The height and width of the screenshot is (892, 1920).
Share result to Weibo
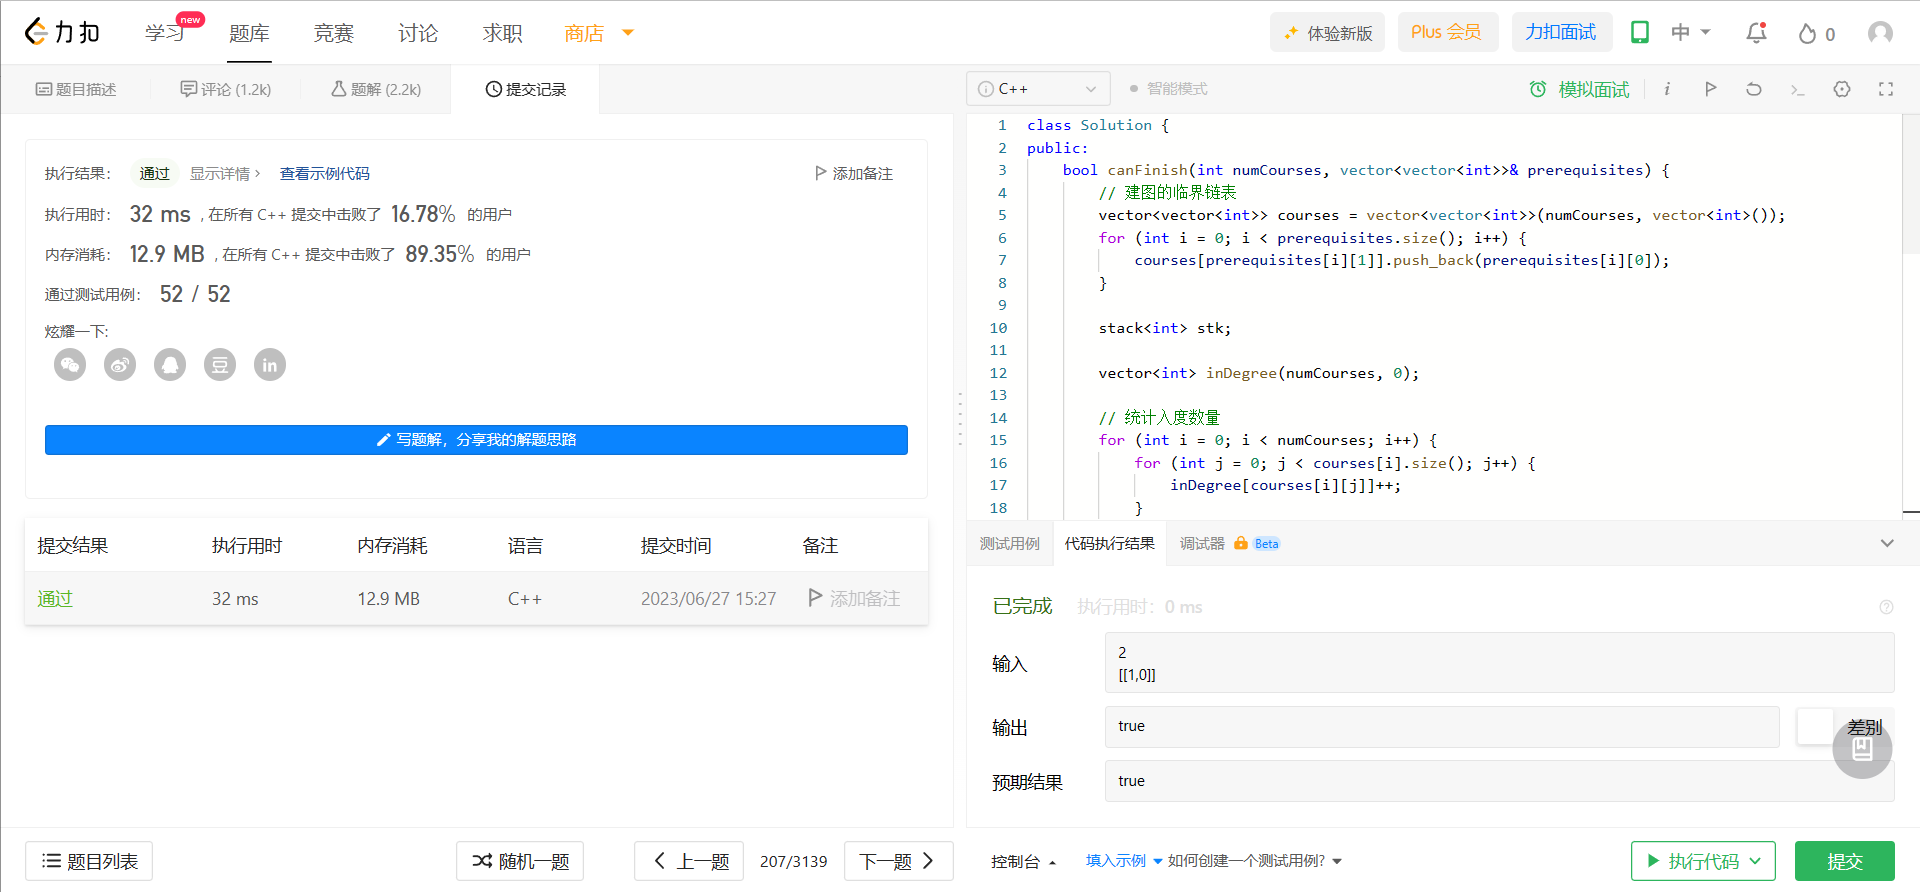pyautogui.click(x=120, y=365)
